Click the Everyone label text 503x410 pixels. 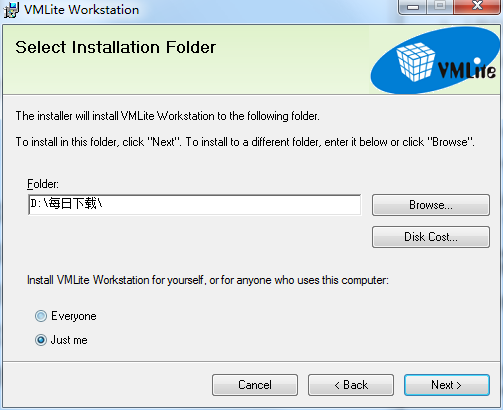tap(74, 316)
